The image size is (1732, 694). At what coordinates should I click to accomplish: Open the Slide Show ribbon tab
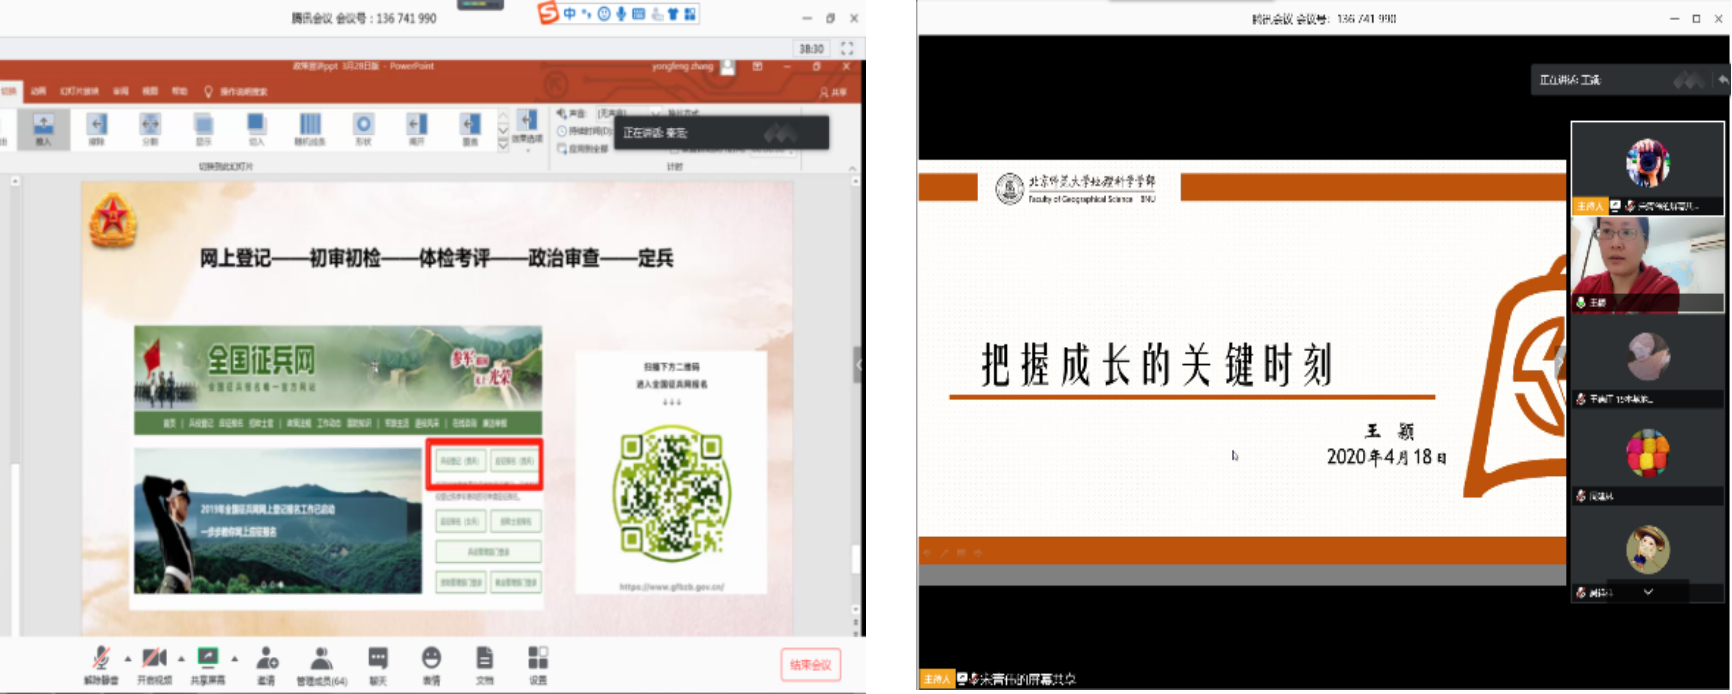coord(79,91)
